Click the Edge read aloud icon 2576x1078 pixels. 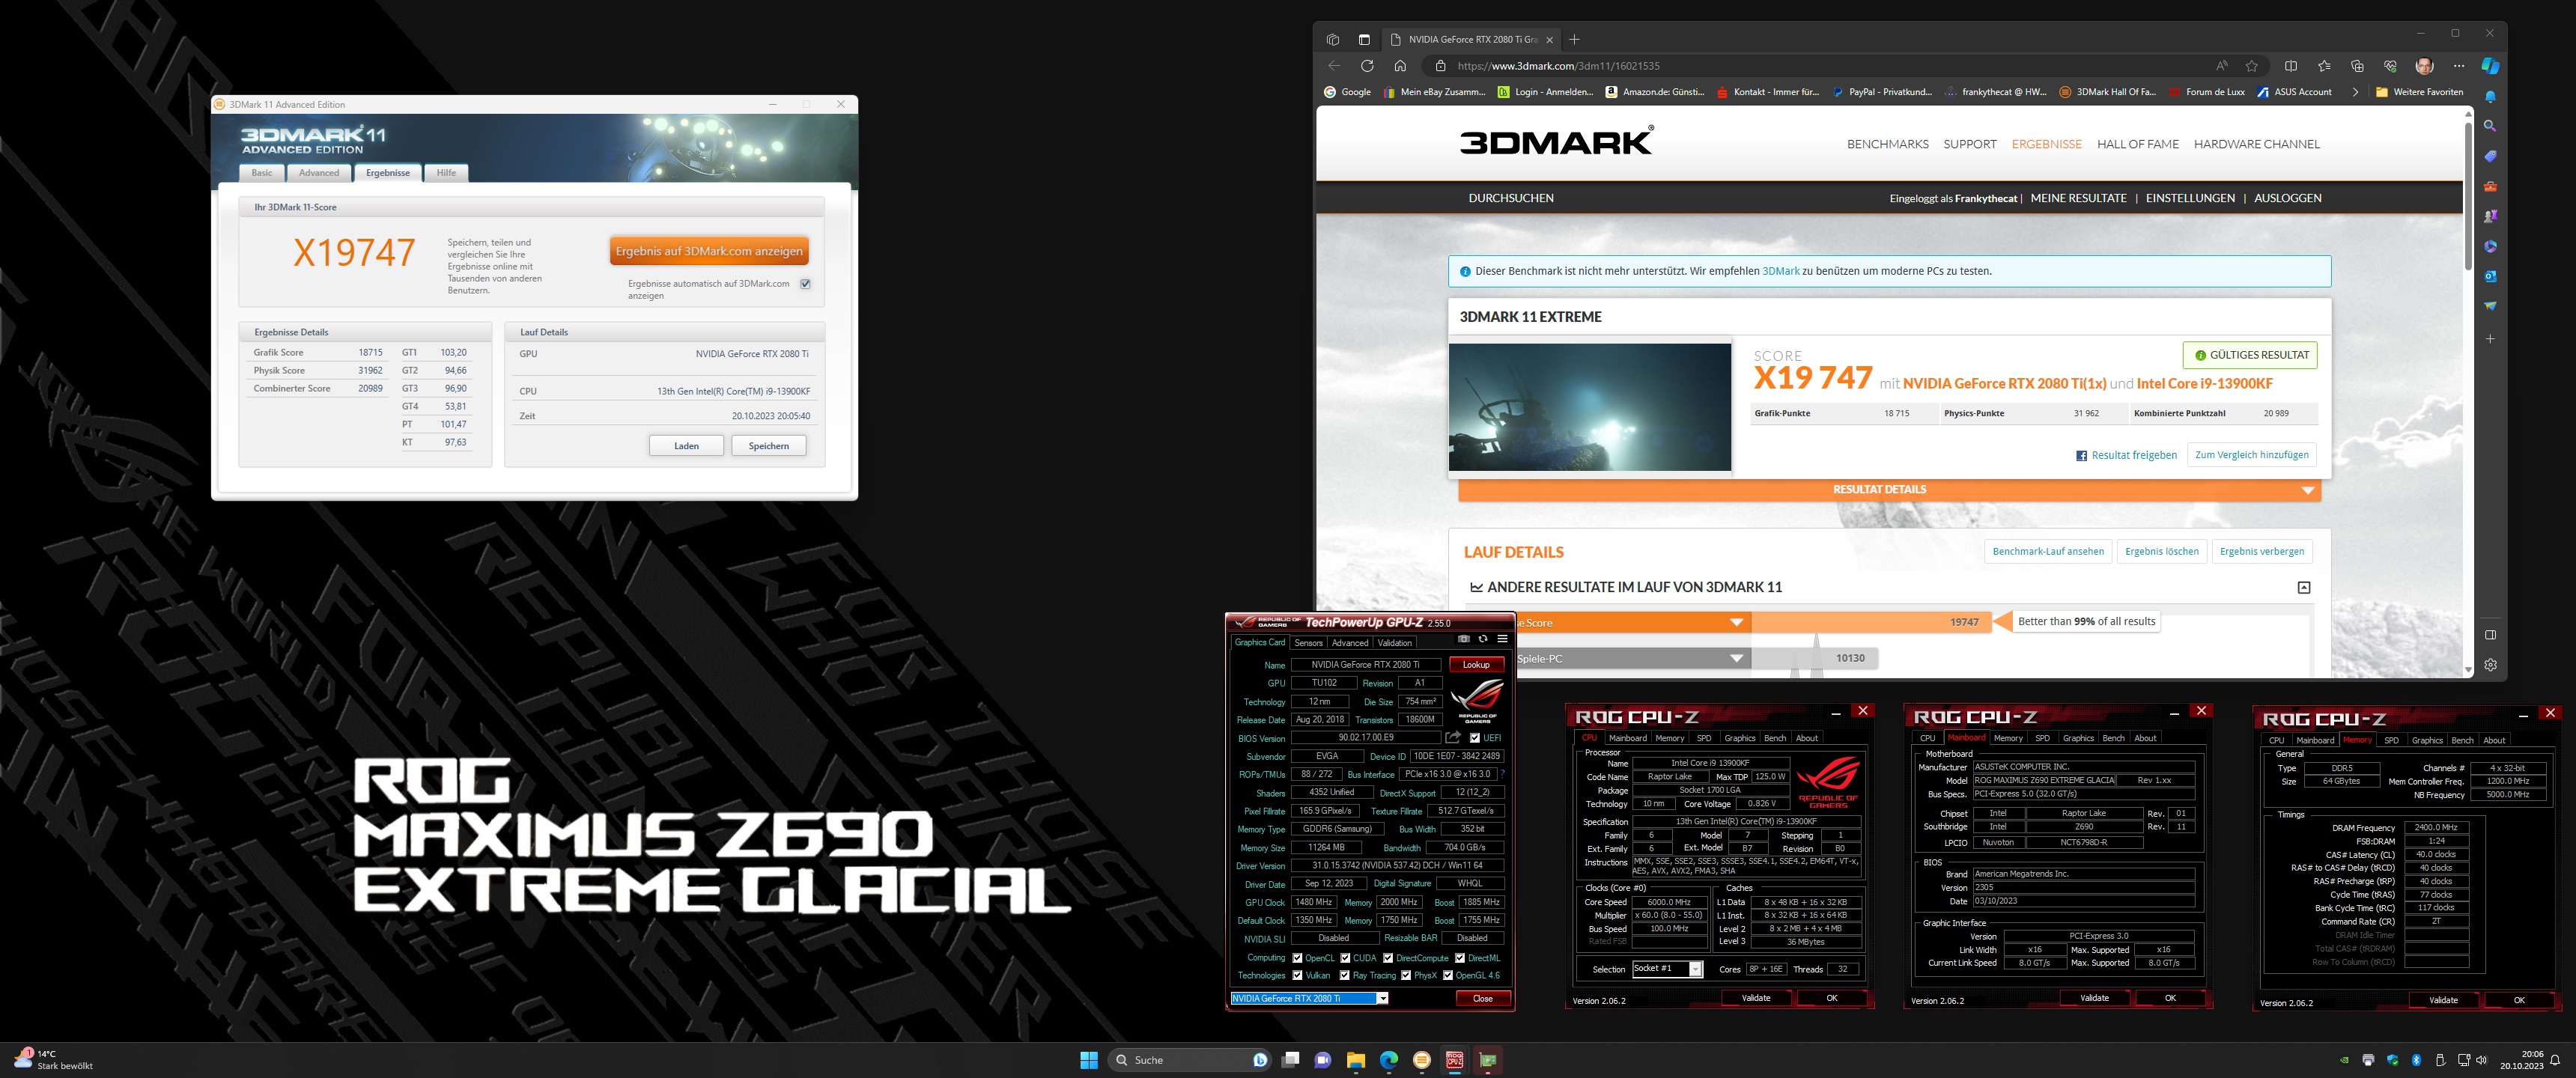[2221, 66]
